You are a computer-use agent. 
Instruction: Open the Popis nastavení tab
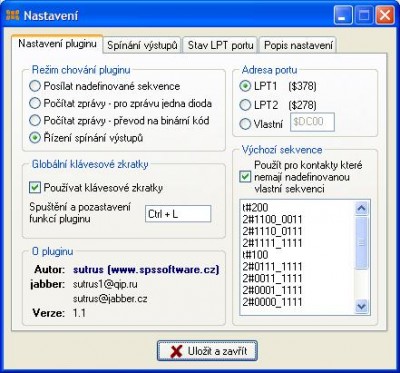[x=298, y=45]
